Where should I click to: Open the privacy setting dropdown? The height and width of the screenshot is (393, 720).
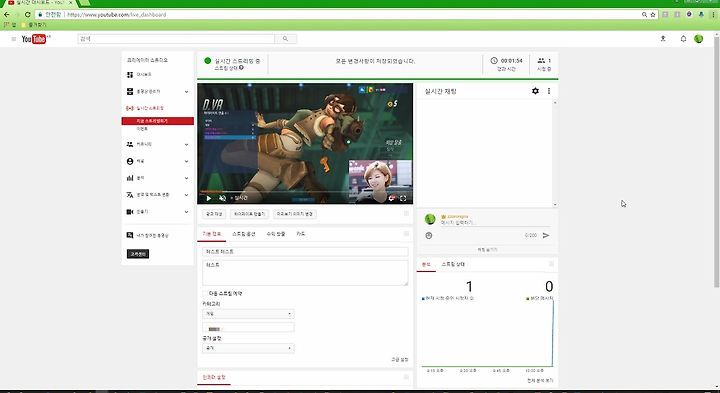pos(248,348)
